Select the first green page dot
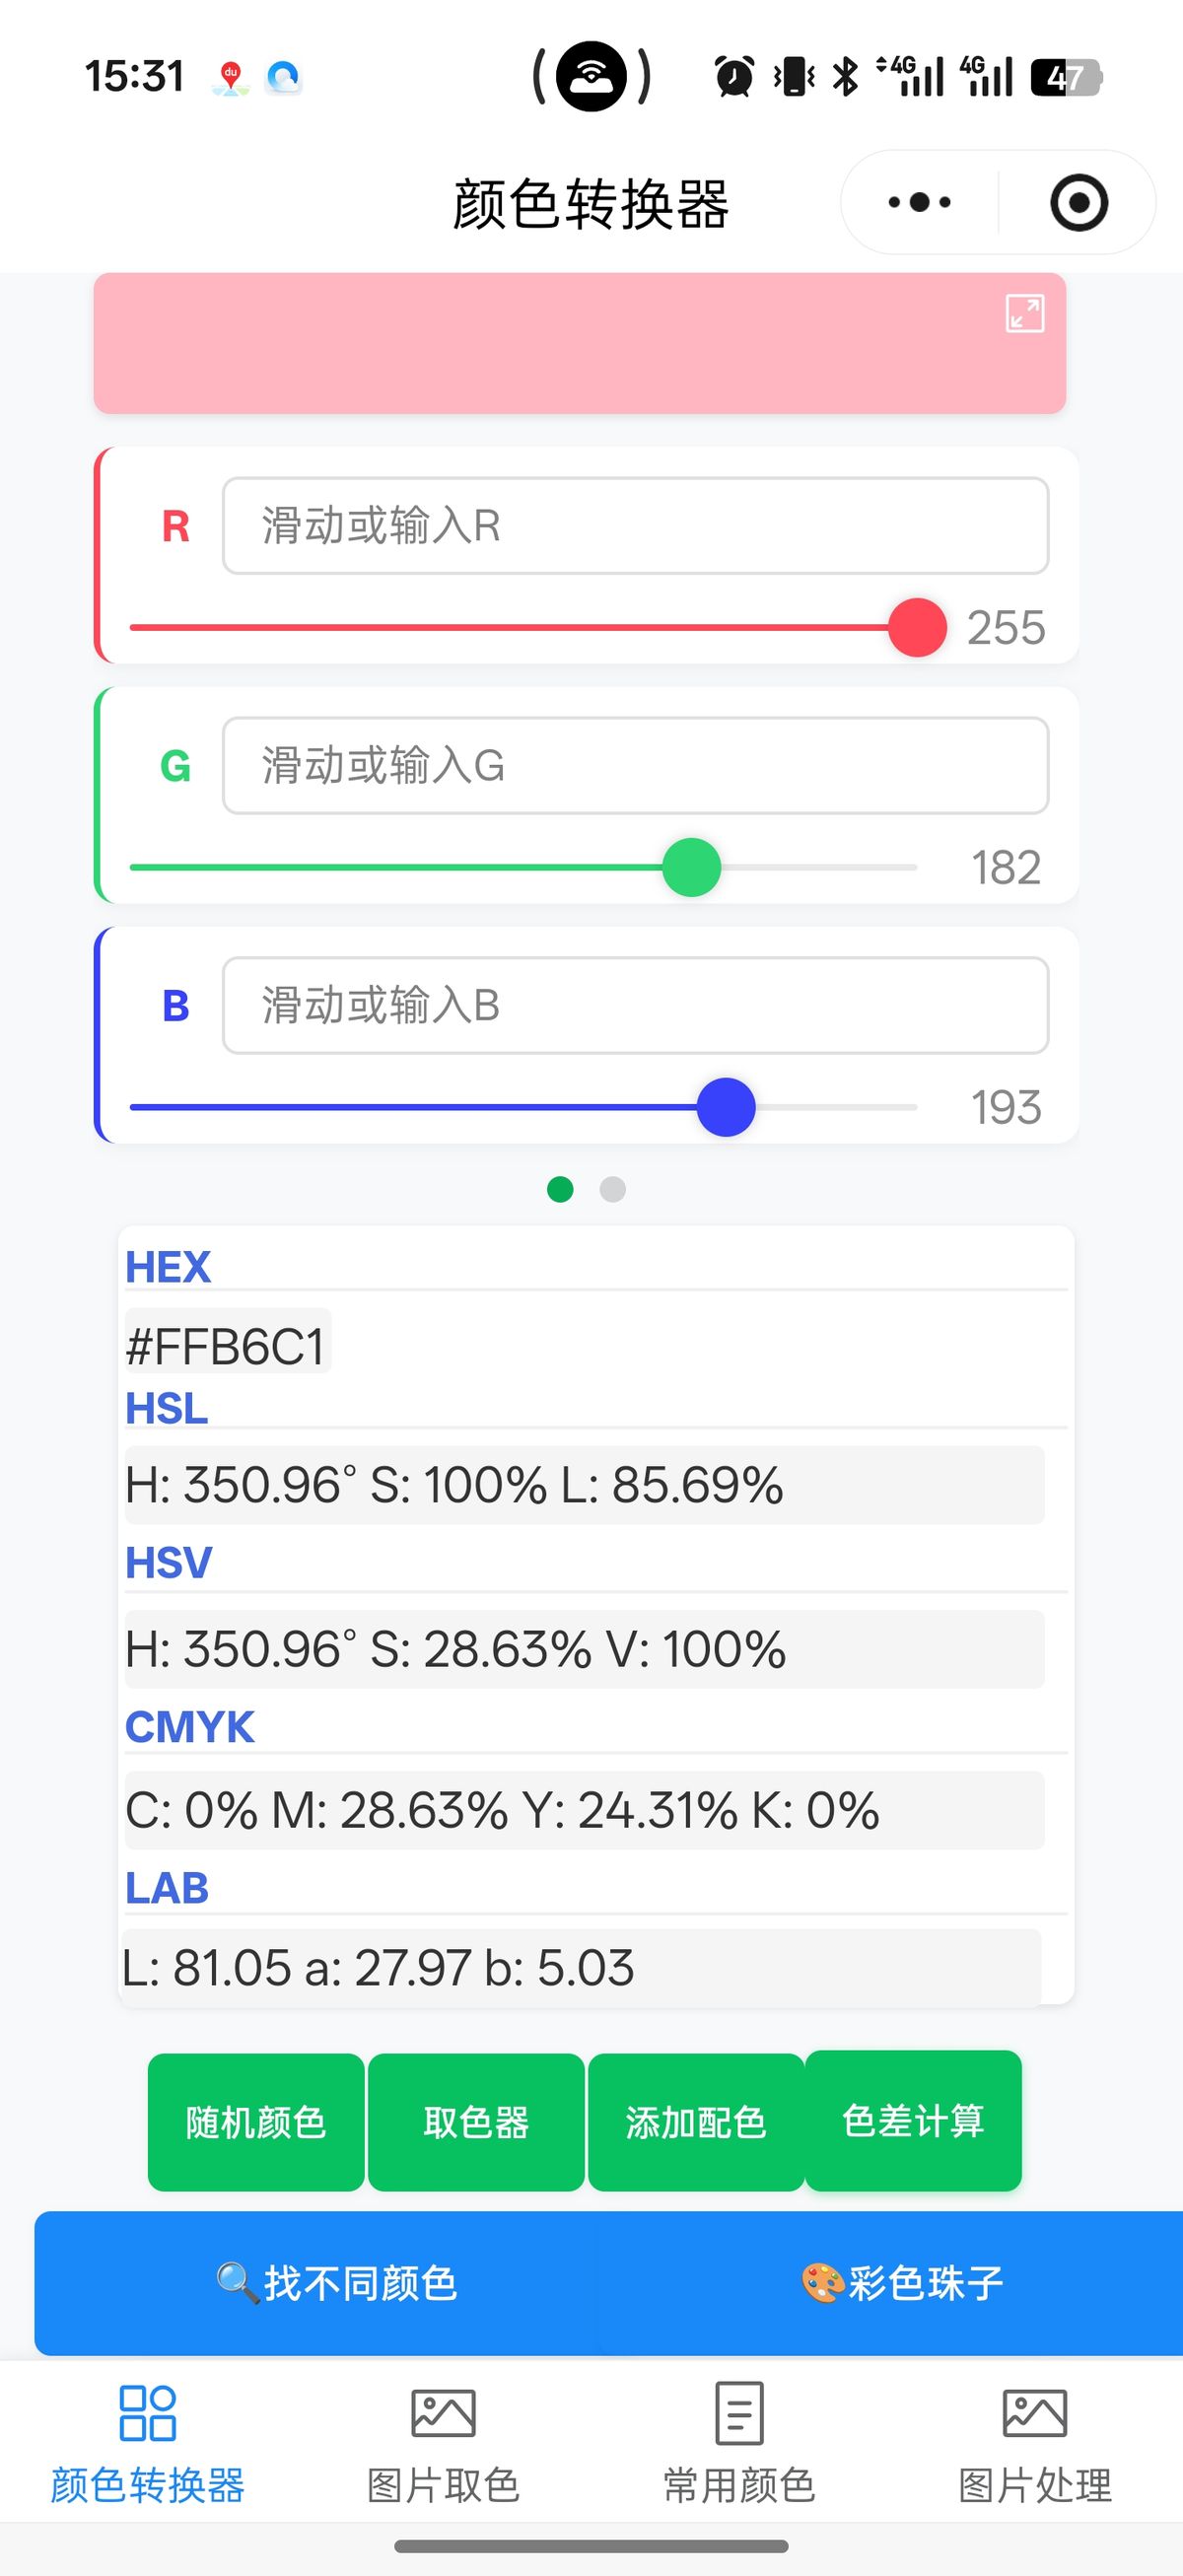This screenshot has height=2576, width=1183. click(x=560, y=1189)
